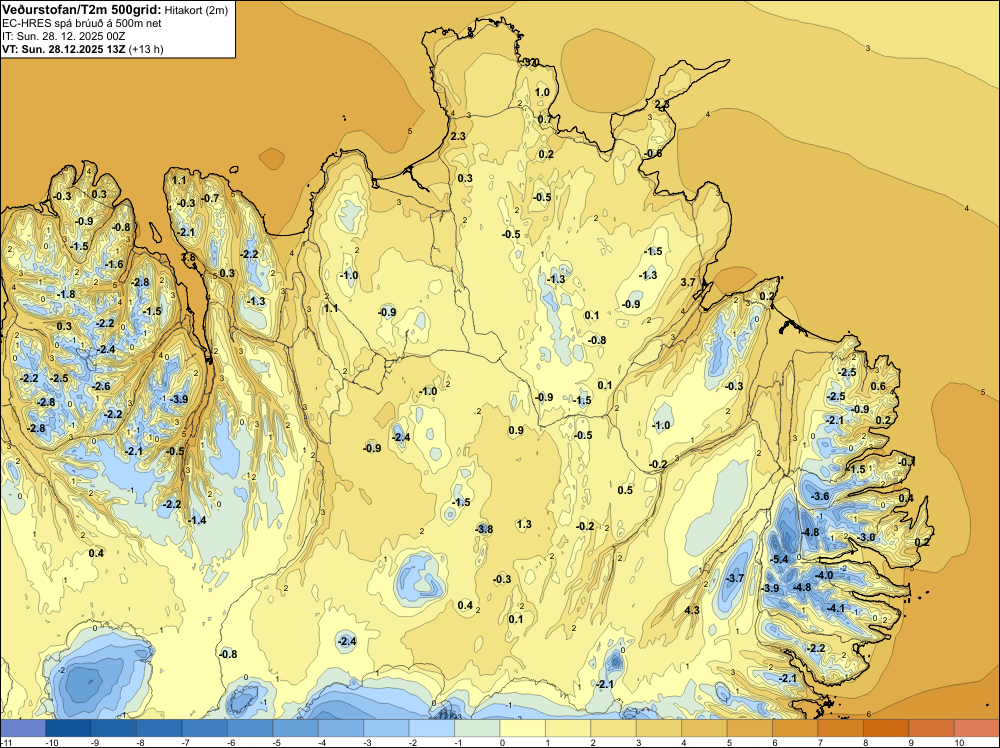Click the '1.3' value in central map
1000x748 pixels.
(524, 524)
